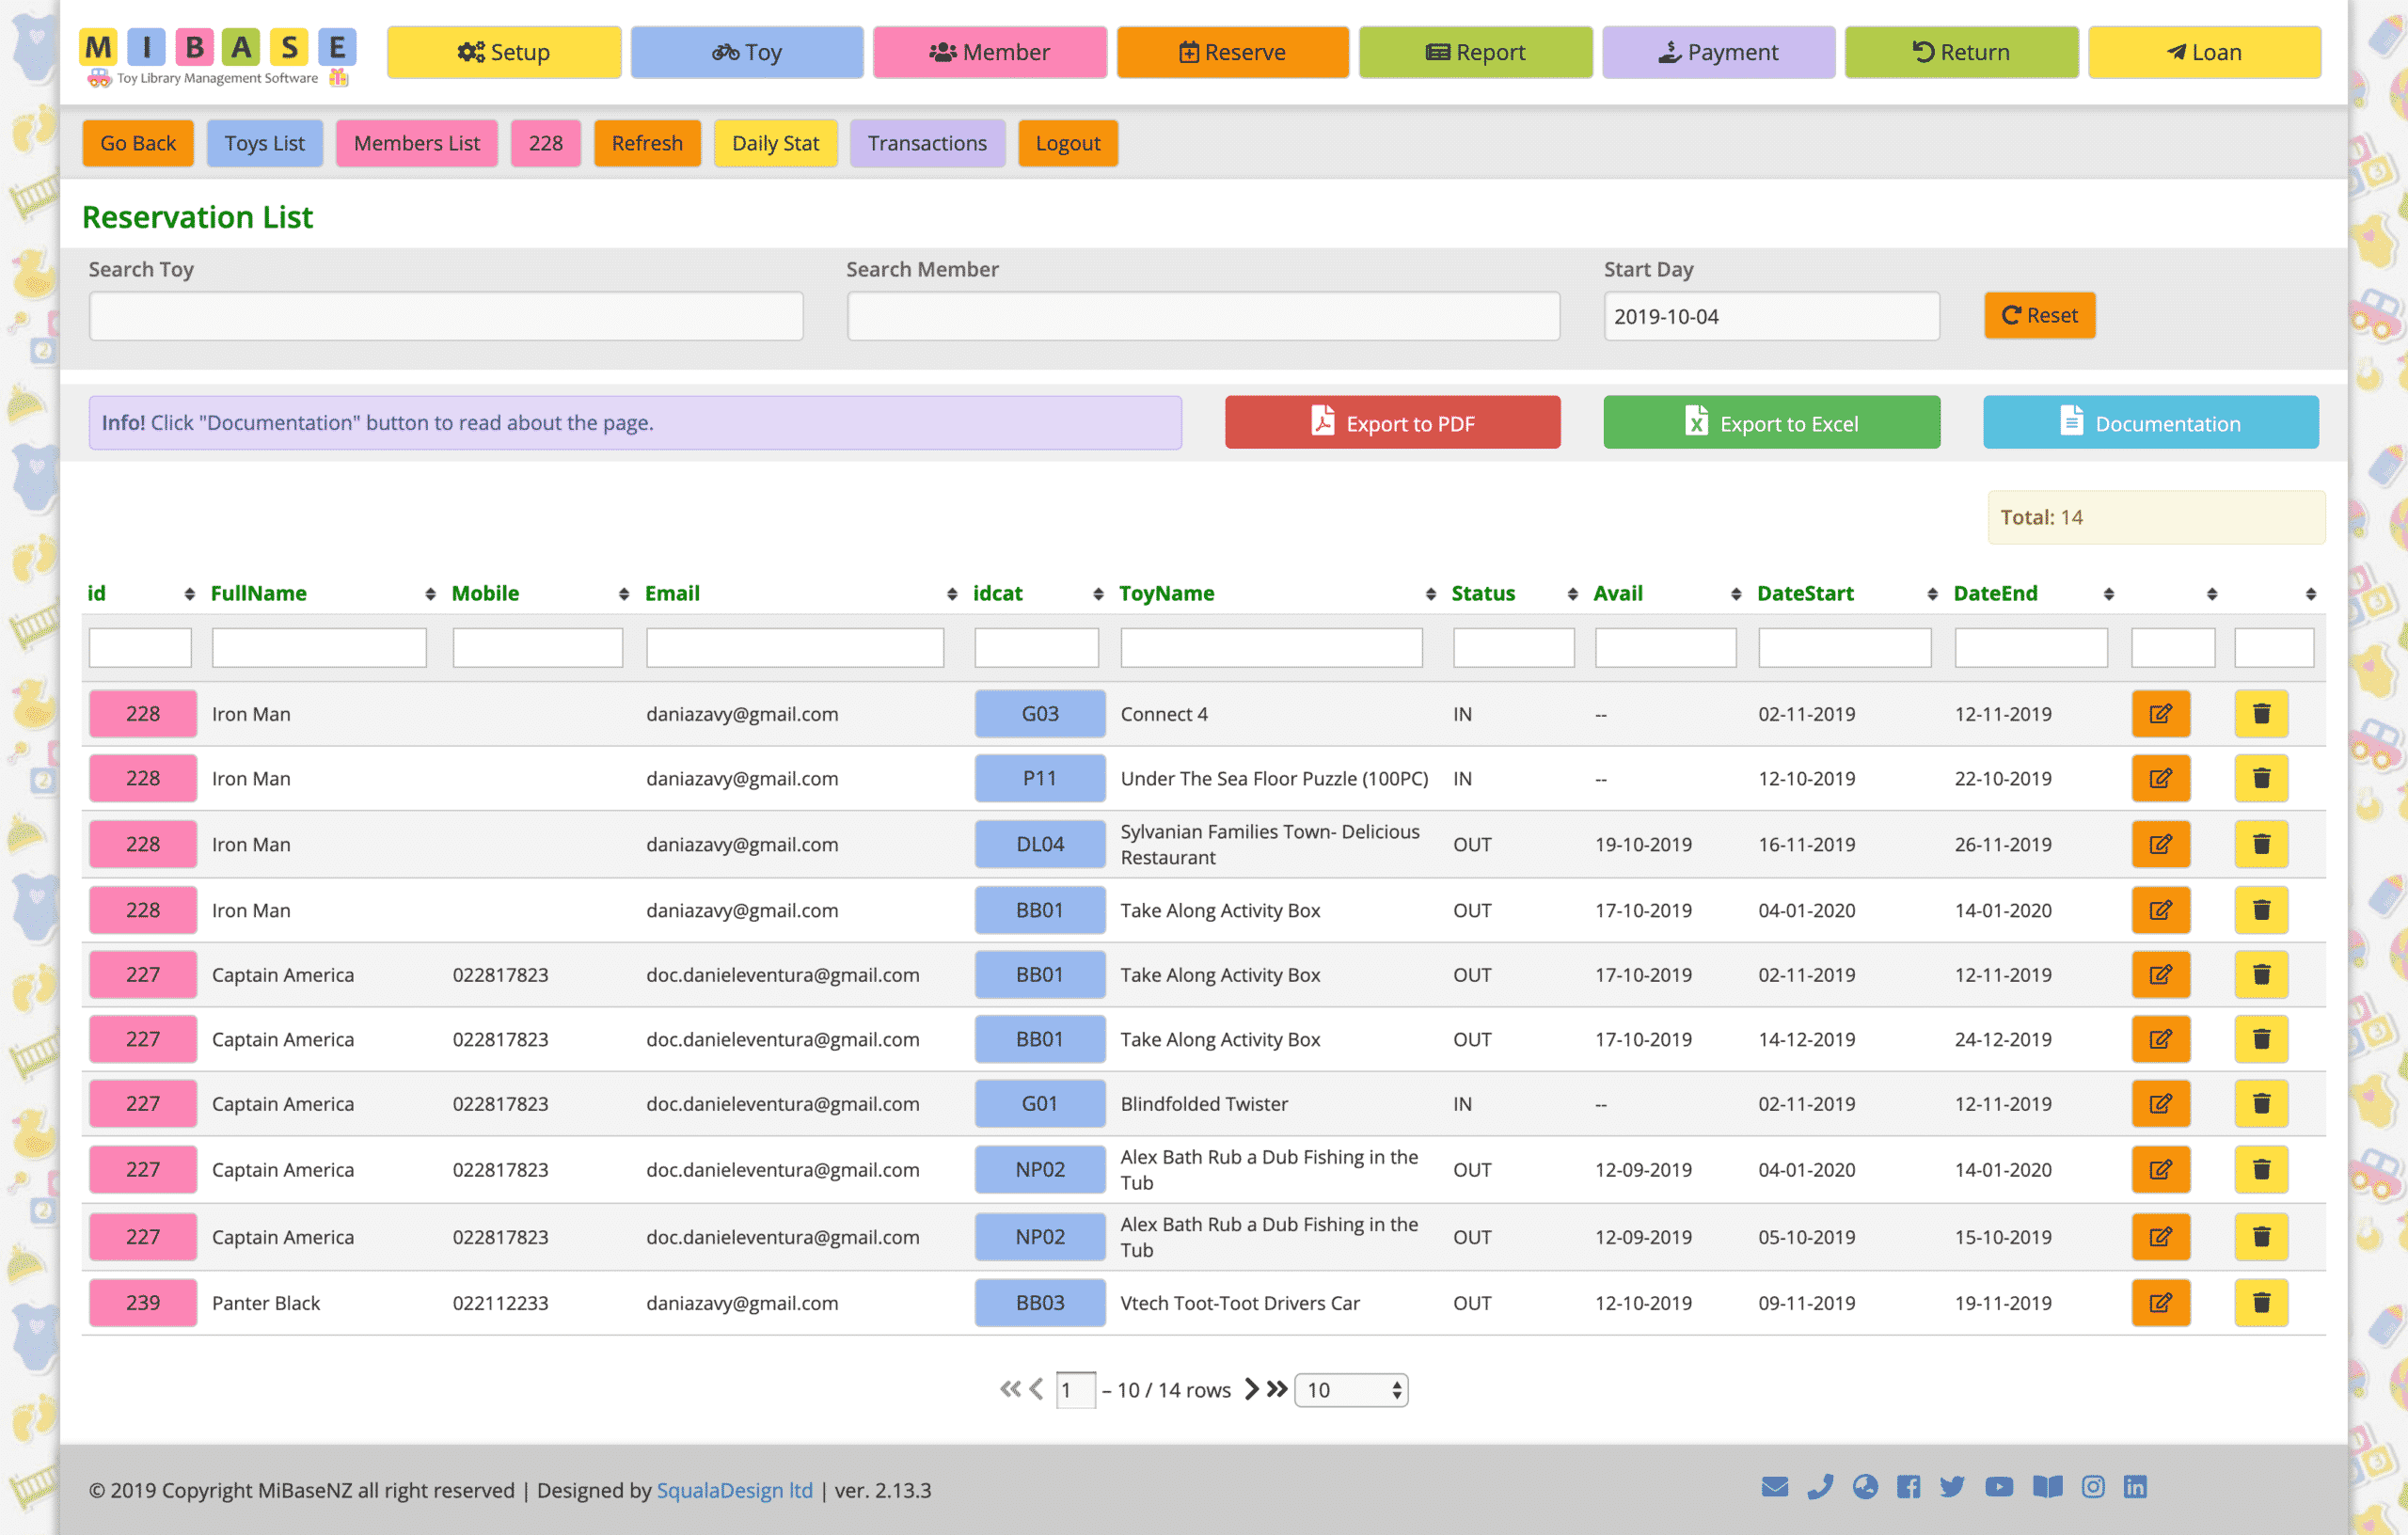Click the Refresh button
2408x1535 pixels.
(647, 143)
